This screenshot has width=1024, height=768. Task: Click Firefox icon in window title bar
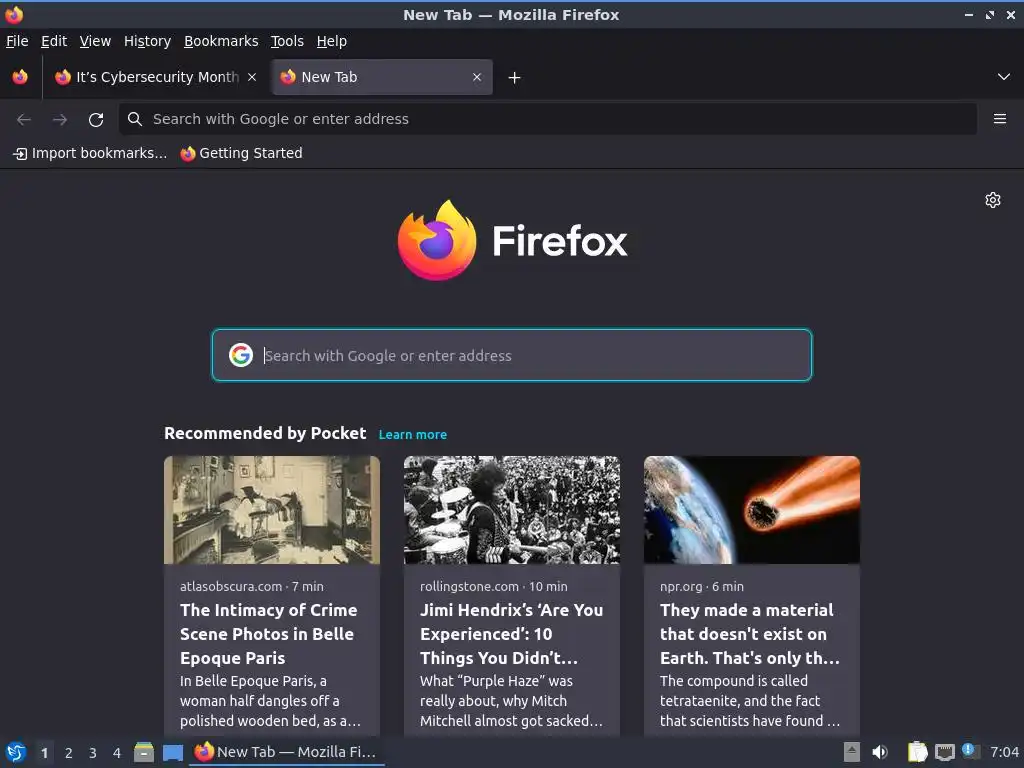click(14, 14)
